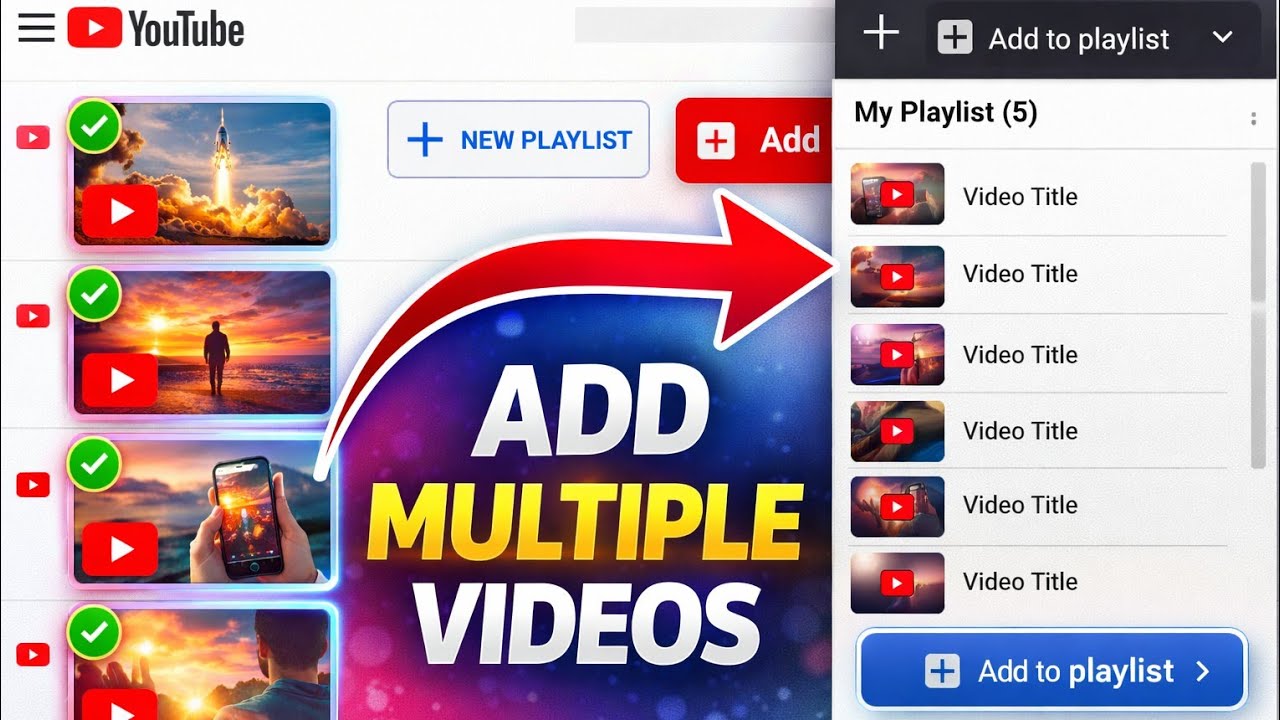Select the last Video Title row in the playlist
Image resolution: width=1280 pixels, height=720 pixels.
(x=1038, y=582)
